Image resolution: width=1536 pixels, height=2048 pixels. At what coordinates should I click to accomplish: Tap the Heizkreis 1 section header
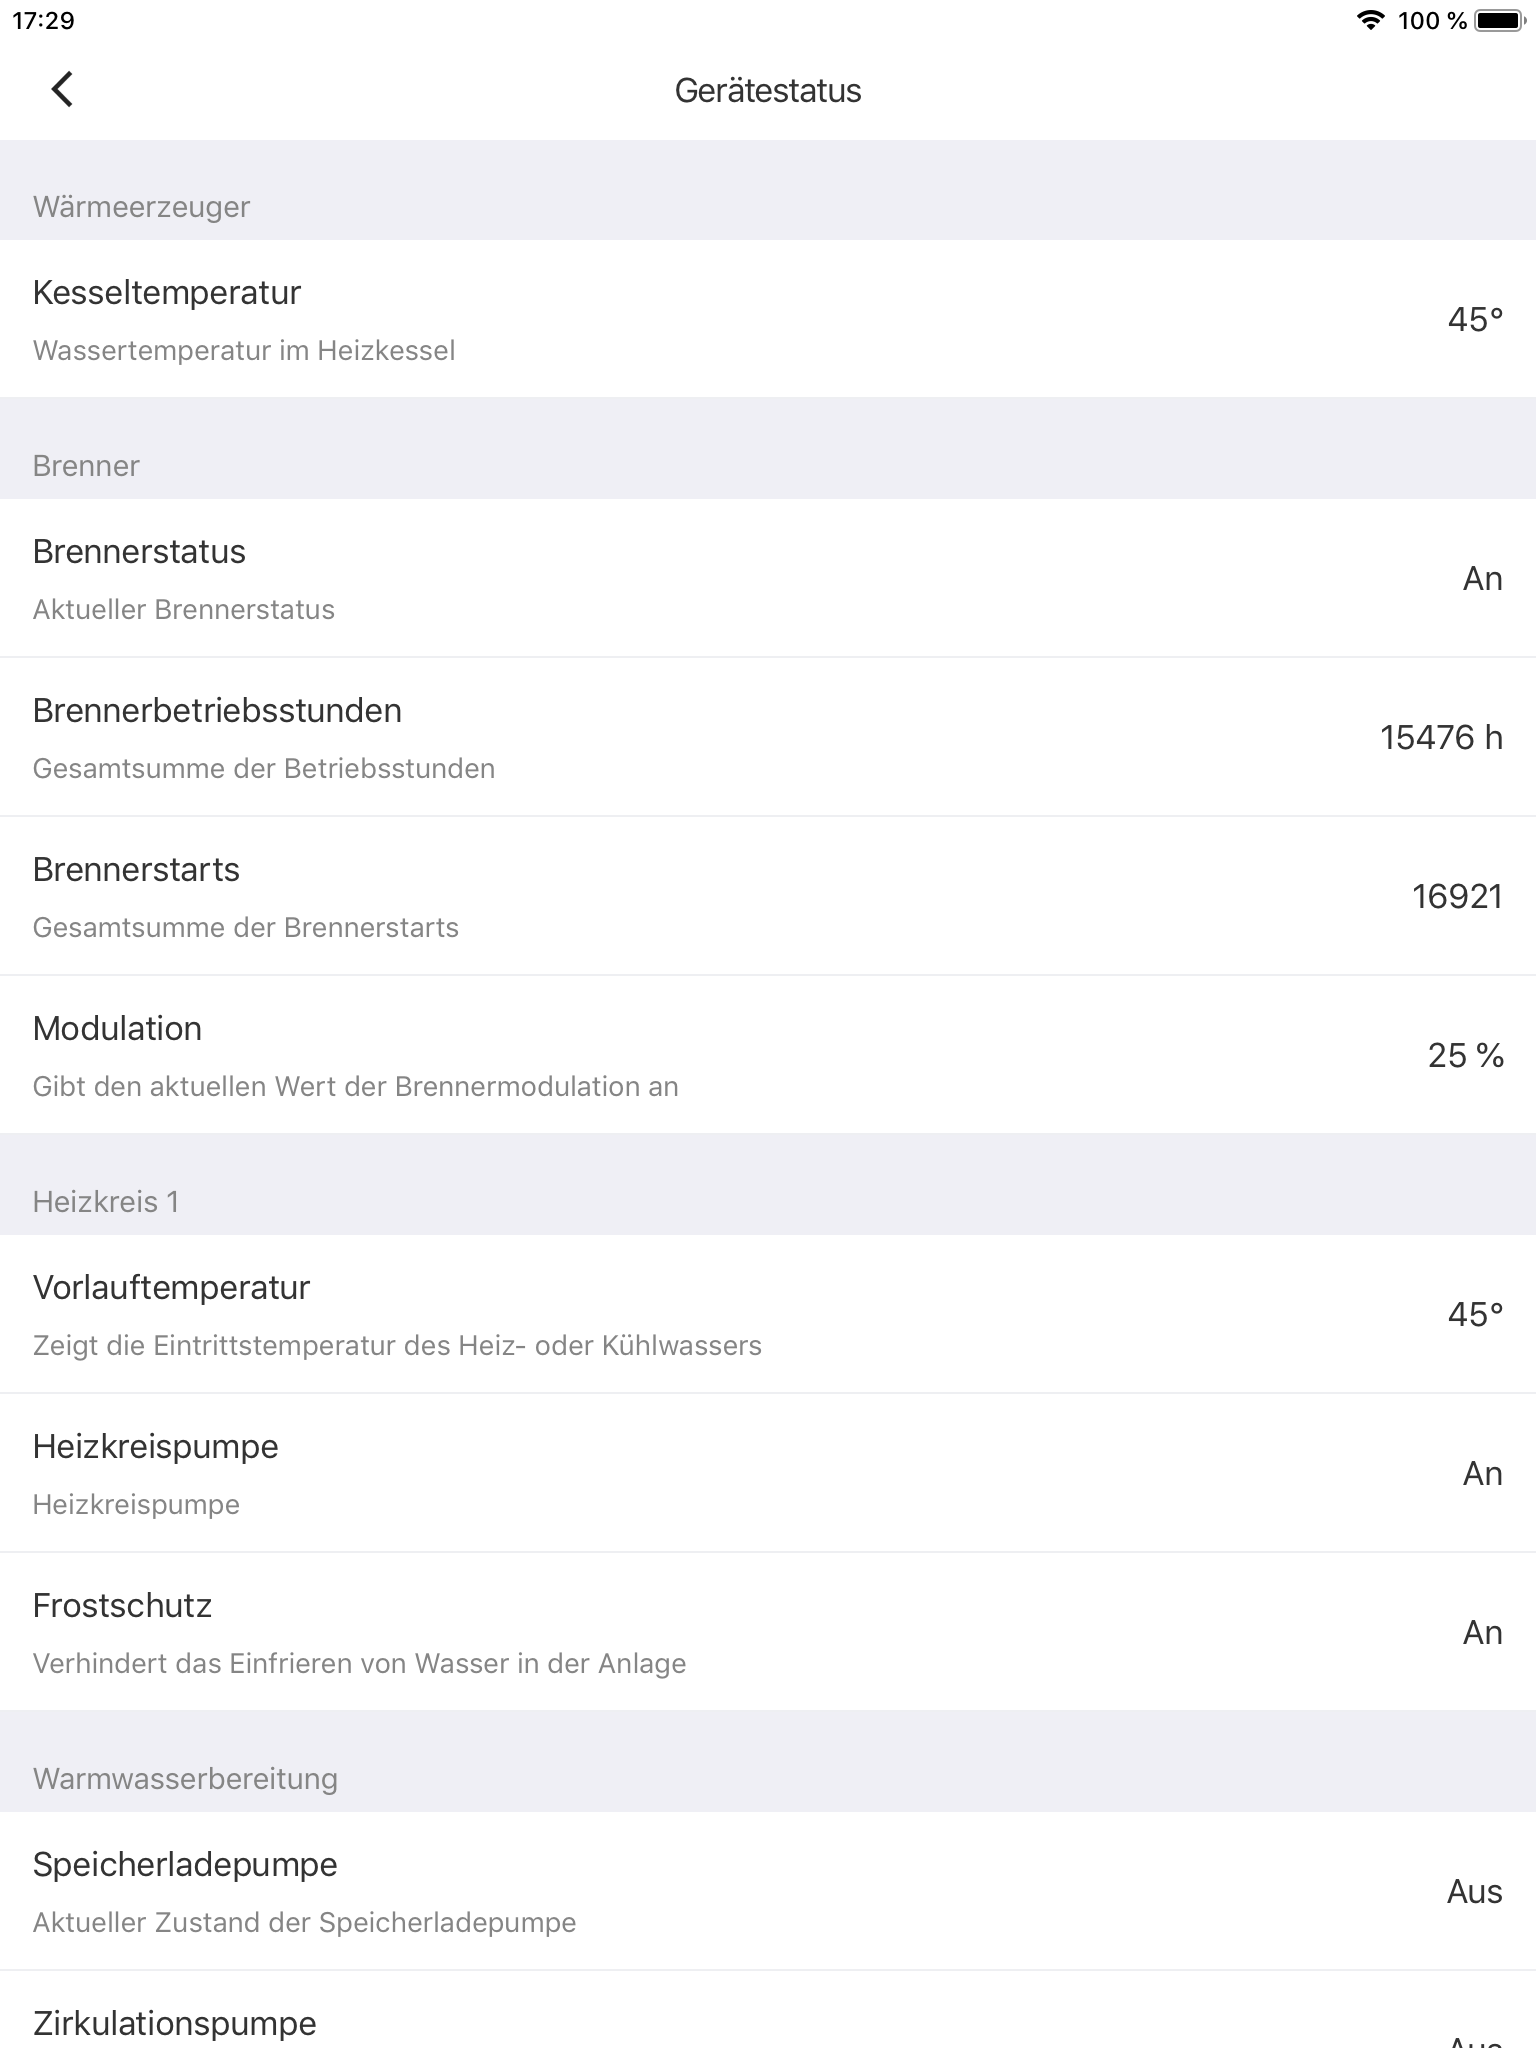106,1201
